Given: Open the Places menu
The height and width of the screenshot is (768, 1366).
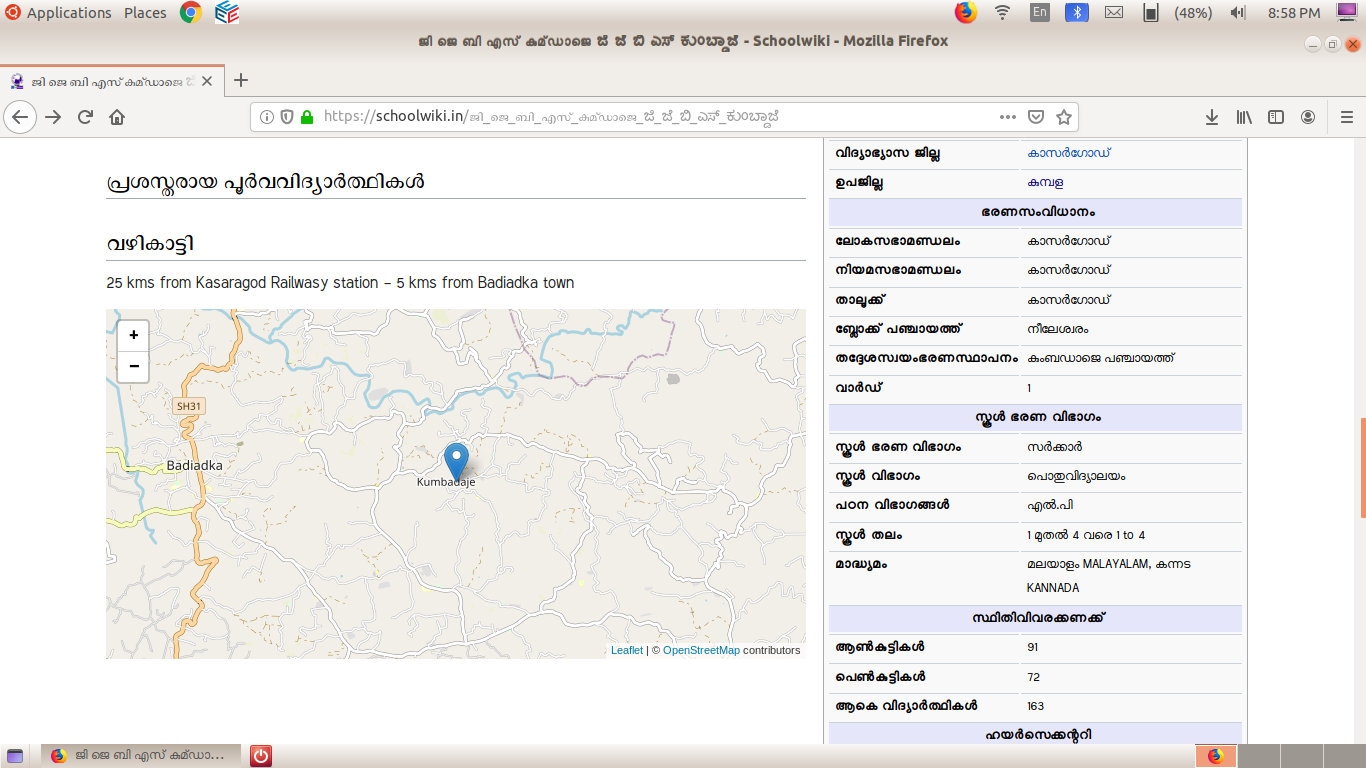Looking at the screenshot, I should coord(145,13).
